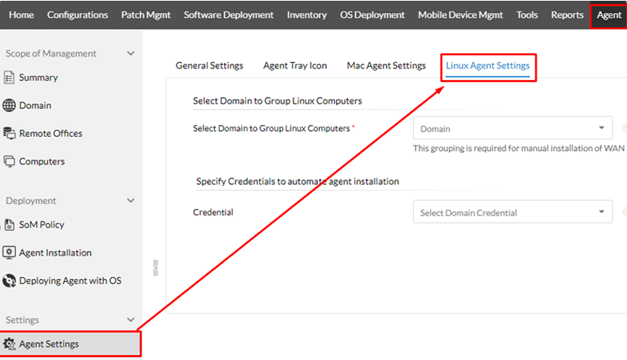This screenshot has height=360, width=627.
Task: Open the Software Deployment menu
Action: click(228, 15)
